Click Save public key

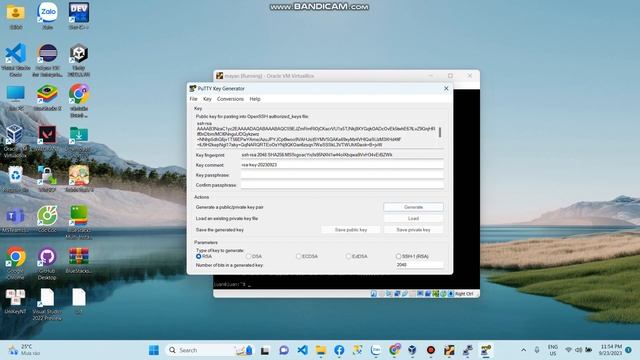351,230
